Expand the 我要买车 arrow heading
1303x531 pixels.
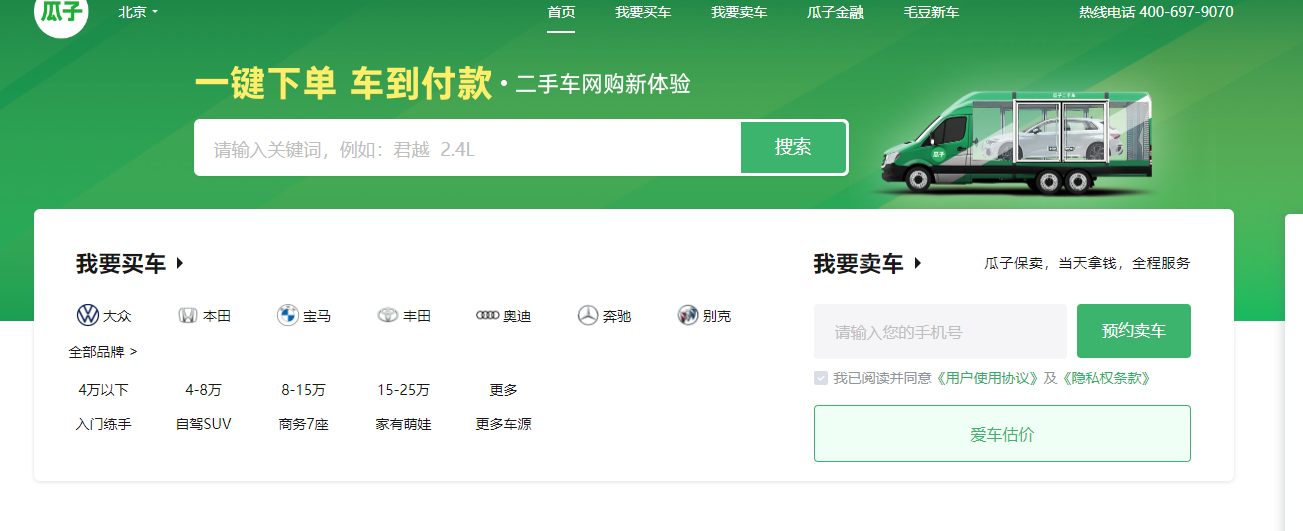(x=130, y=264)
